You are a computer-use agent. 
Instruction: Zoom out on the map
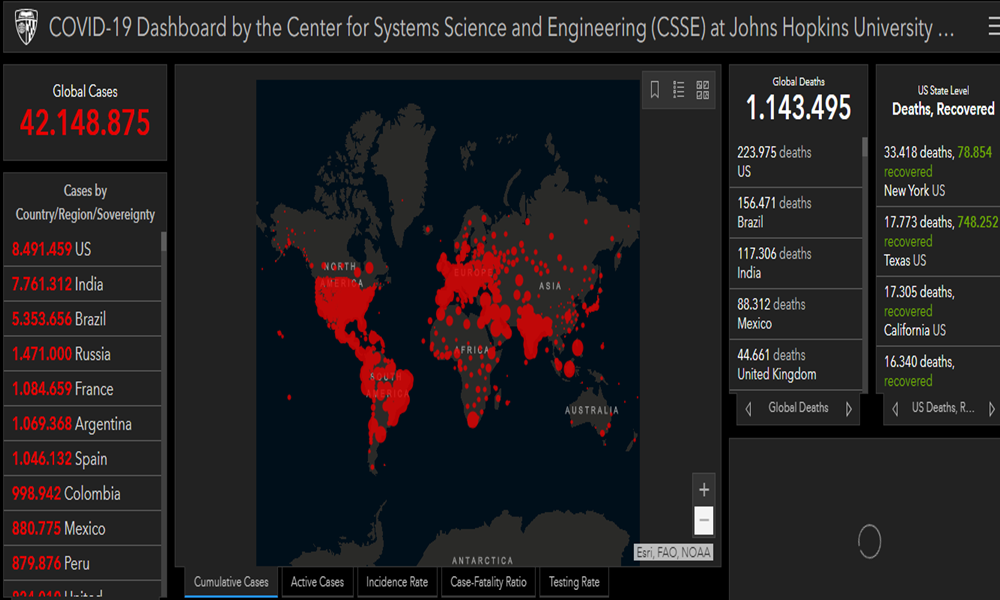tap(704, 520)
